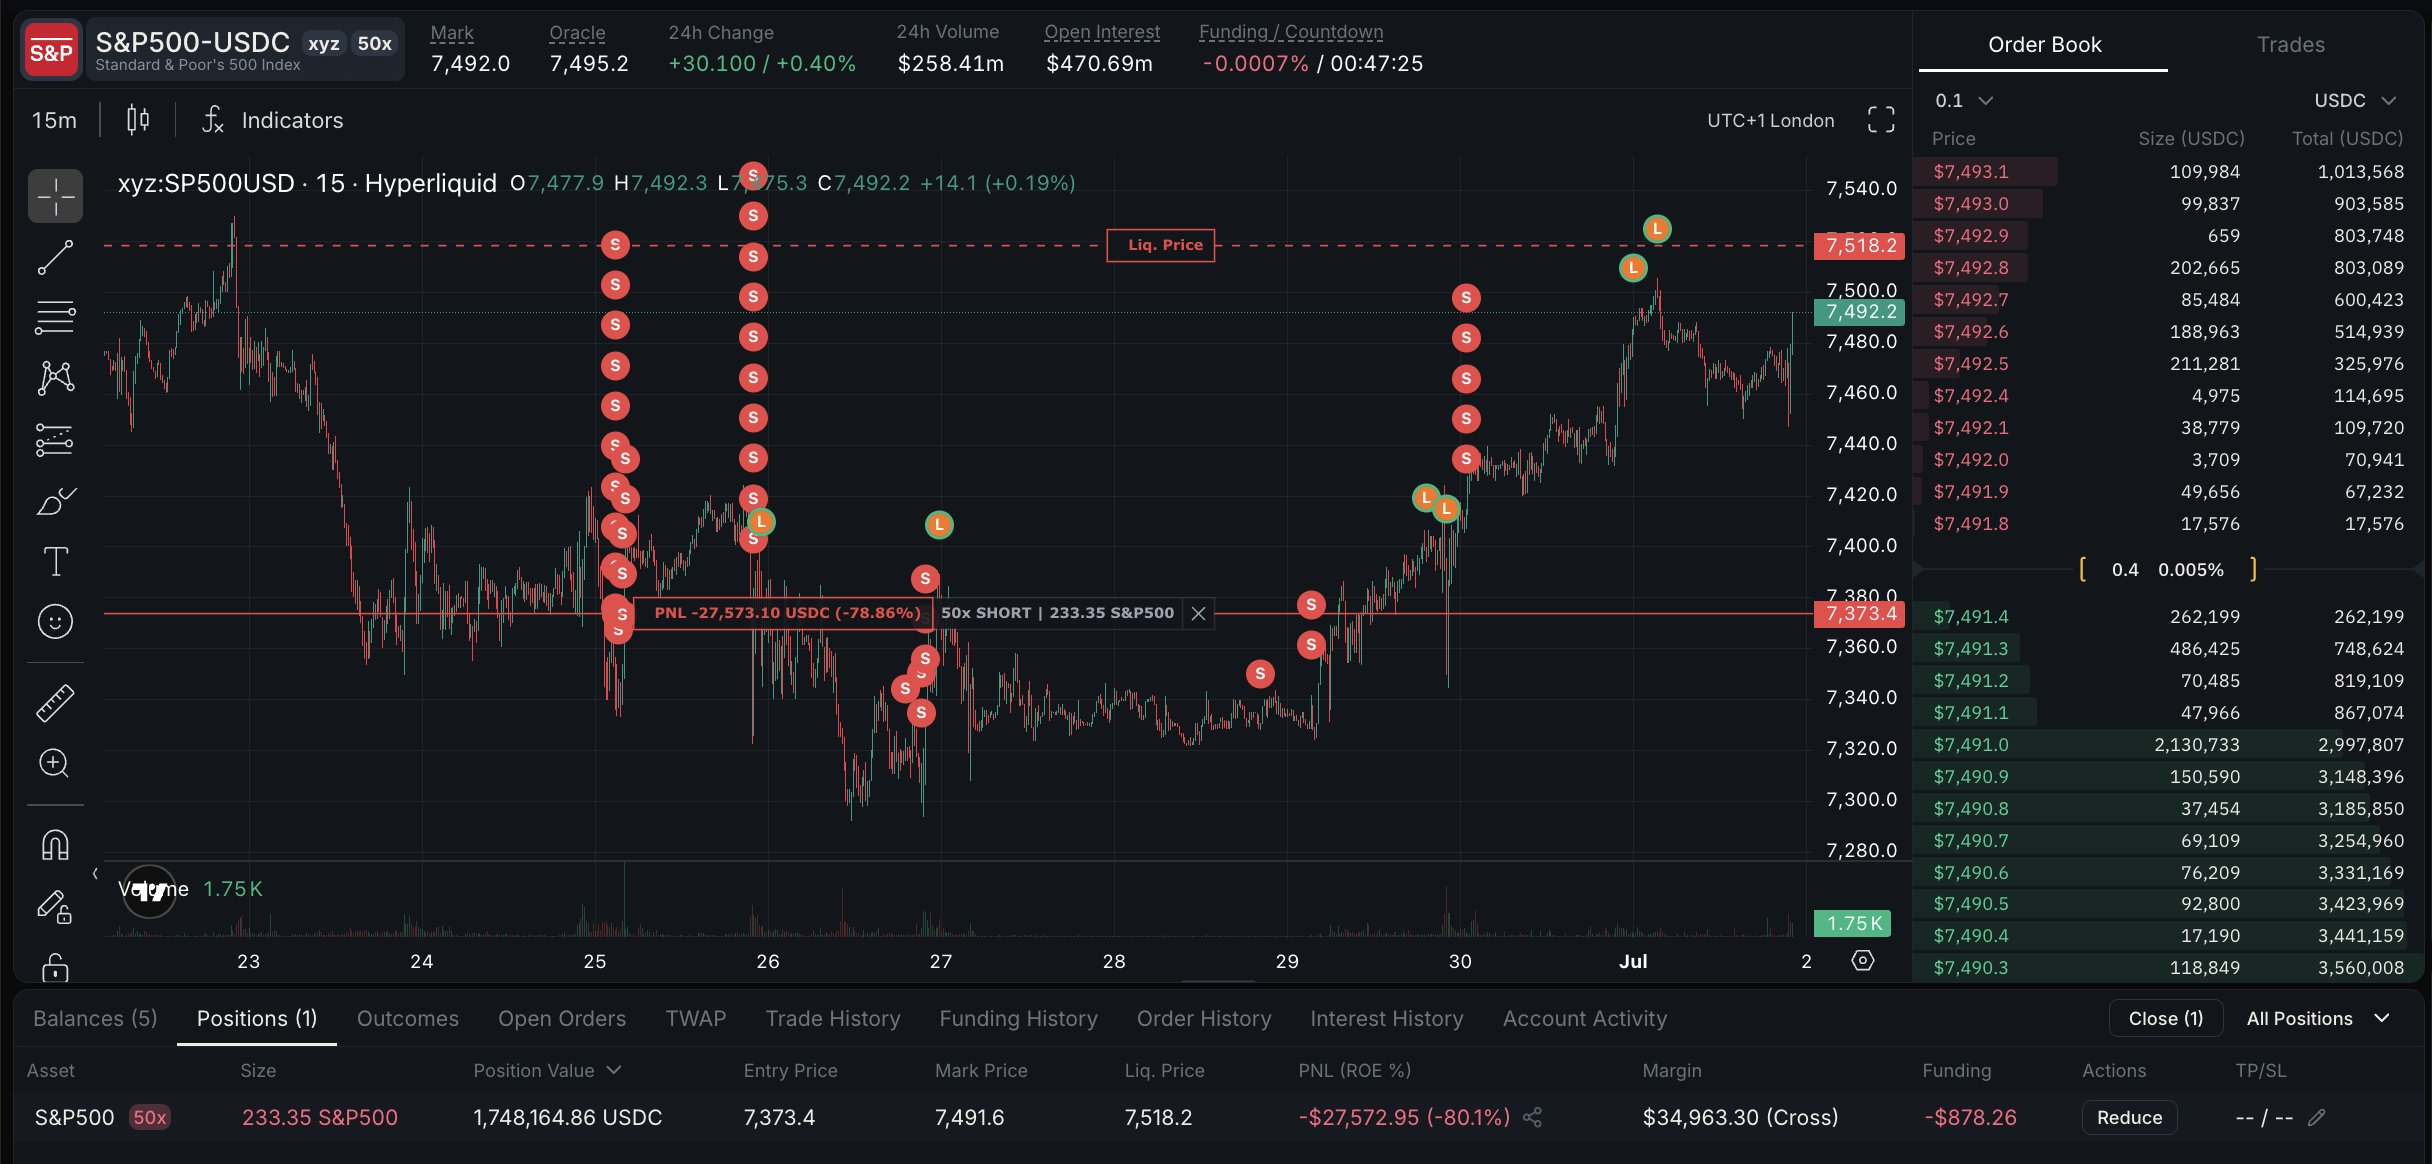Image resolution: width=2432 pixels, height=1164 pixels.
Task: Open the S&P500-USDC market selector
Action: pyautogui.click(x=244, y=49)
